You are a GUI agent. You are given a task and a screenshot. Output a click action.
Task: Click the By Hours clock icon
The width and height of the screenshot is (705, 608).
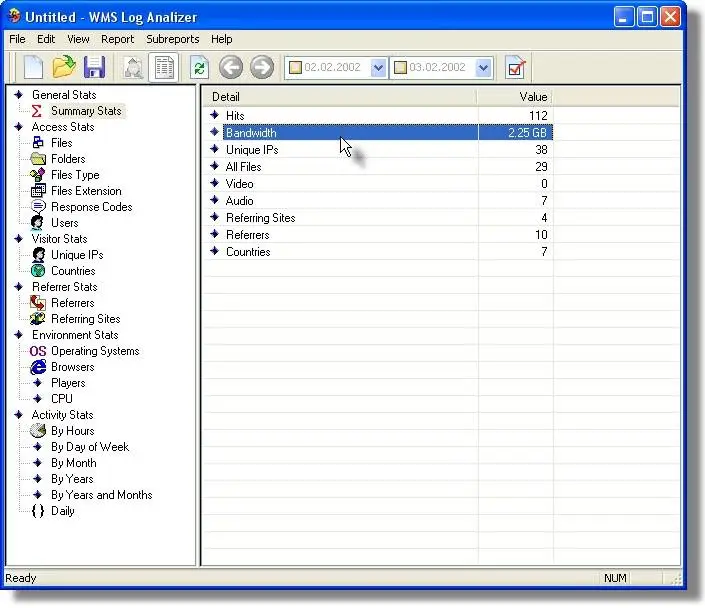point(38,431)
